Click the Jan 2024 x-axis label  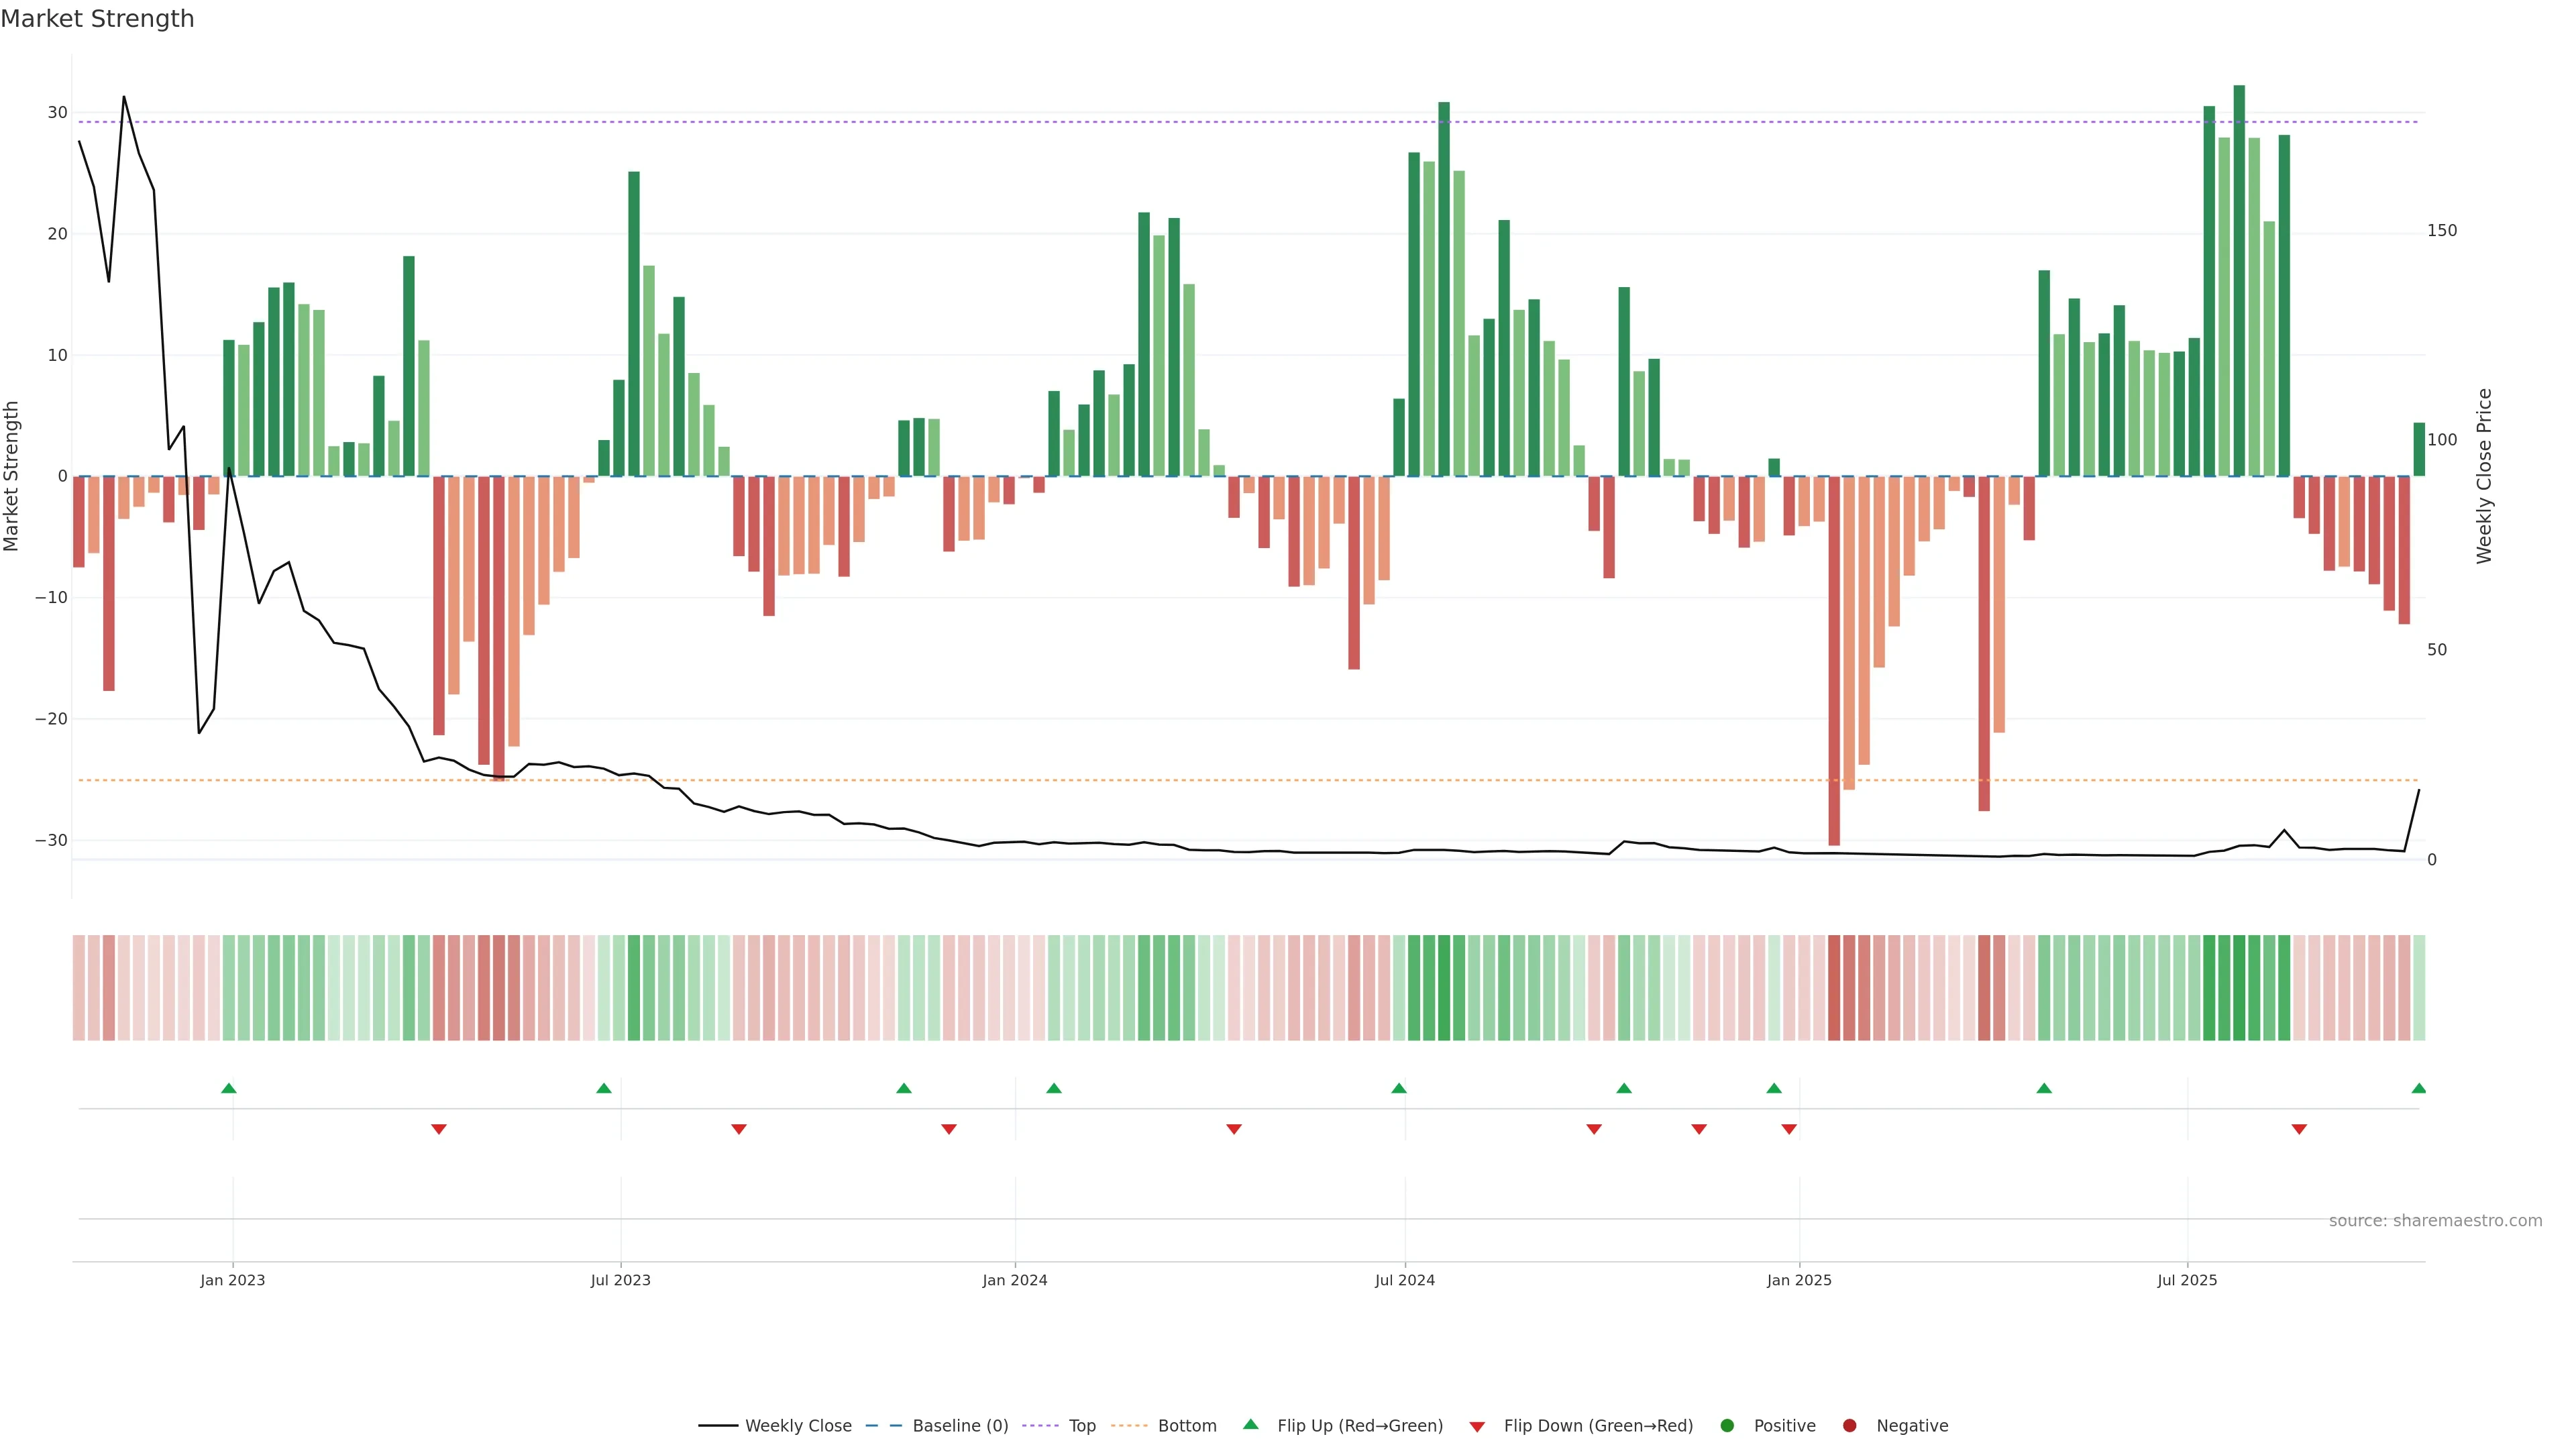click(1014, 1280)
